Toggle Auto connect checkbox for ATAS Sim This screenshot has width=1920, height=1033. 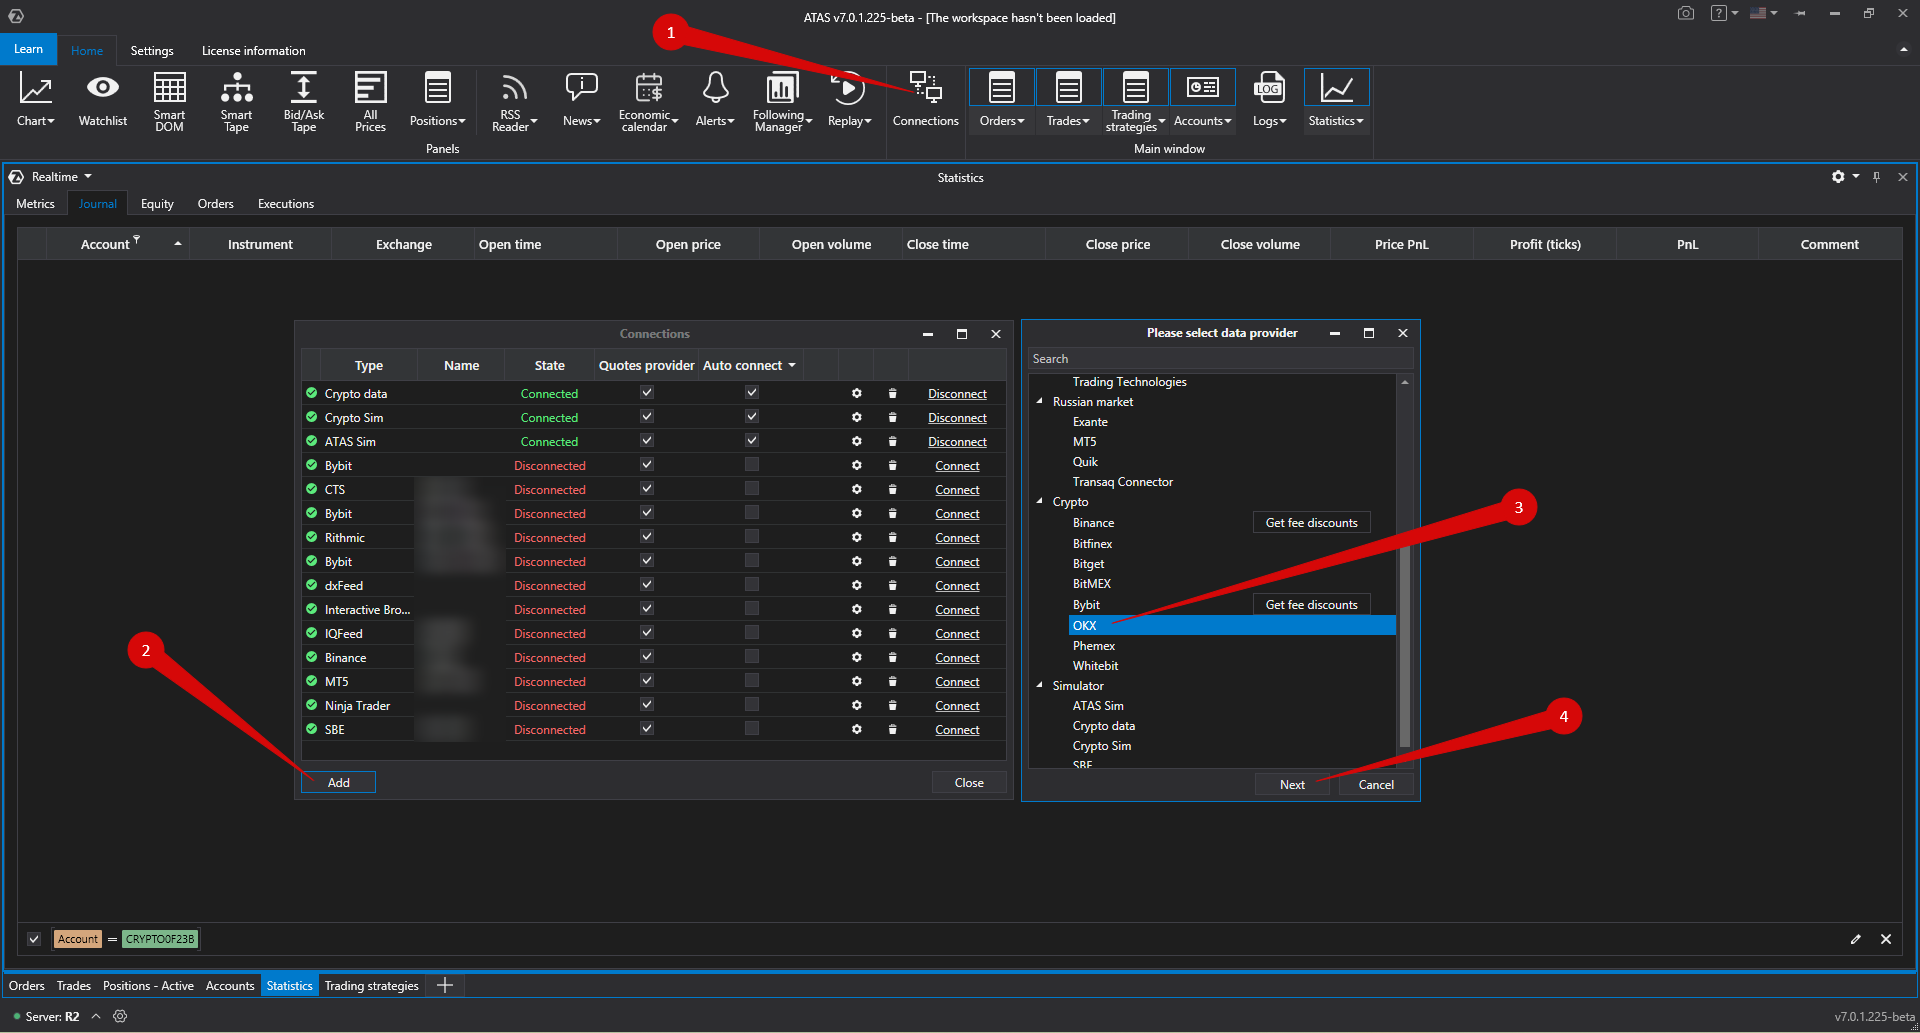(x=752, y=441)
